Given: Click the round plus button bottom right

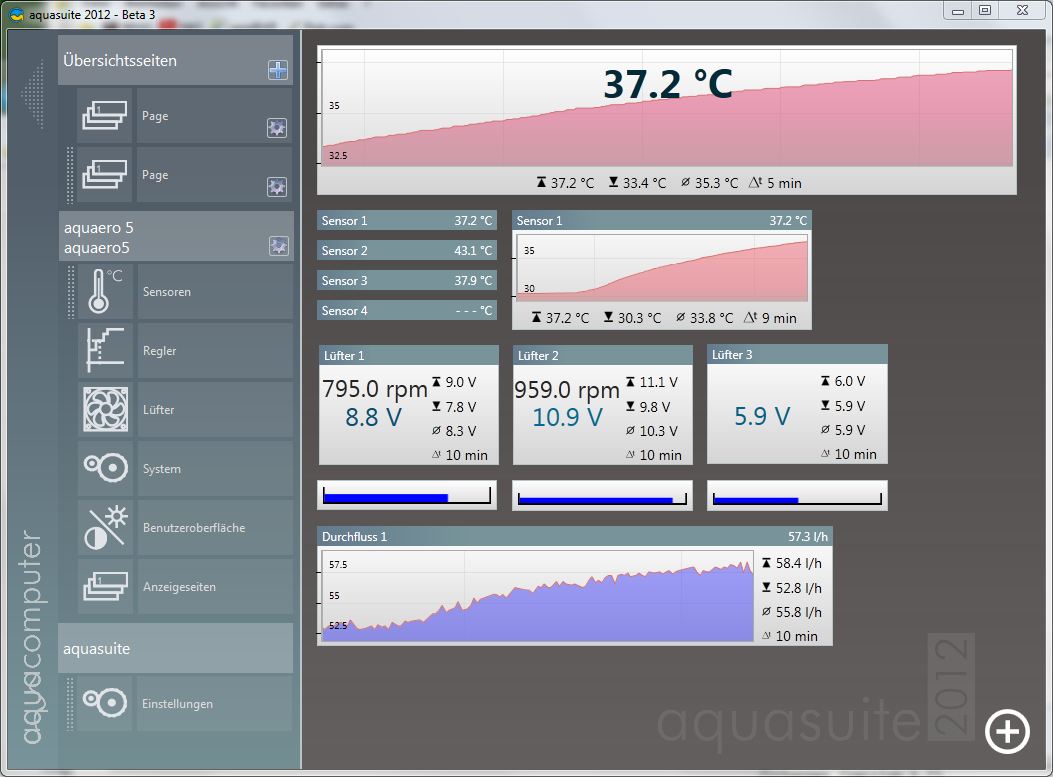Looking at the screenshot, I should click(1006, 732).
